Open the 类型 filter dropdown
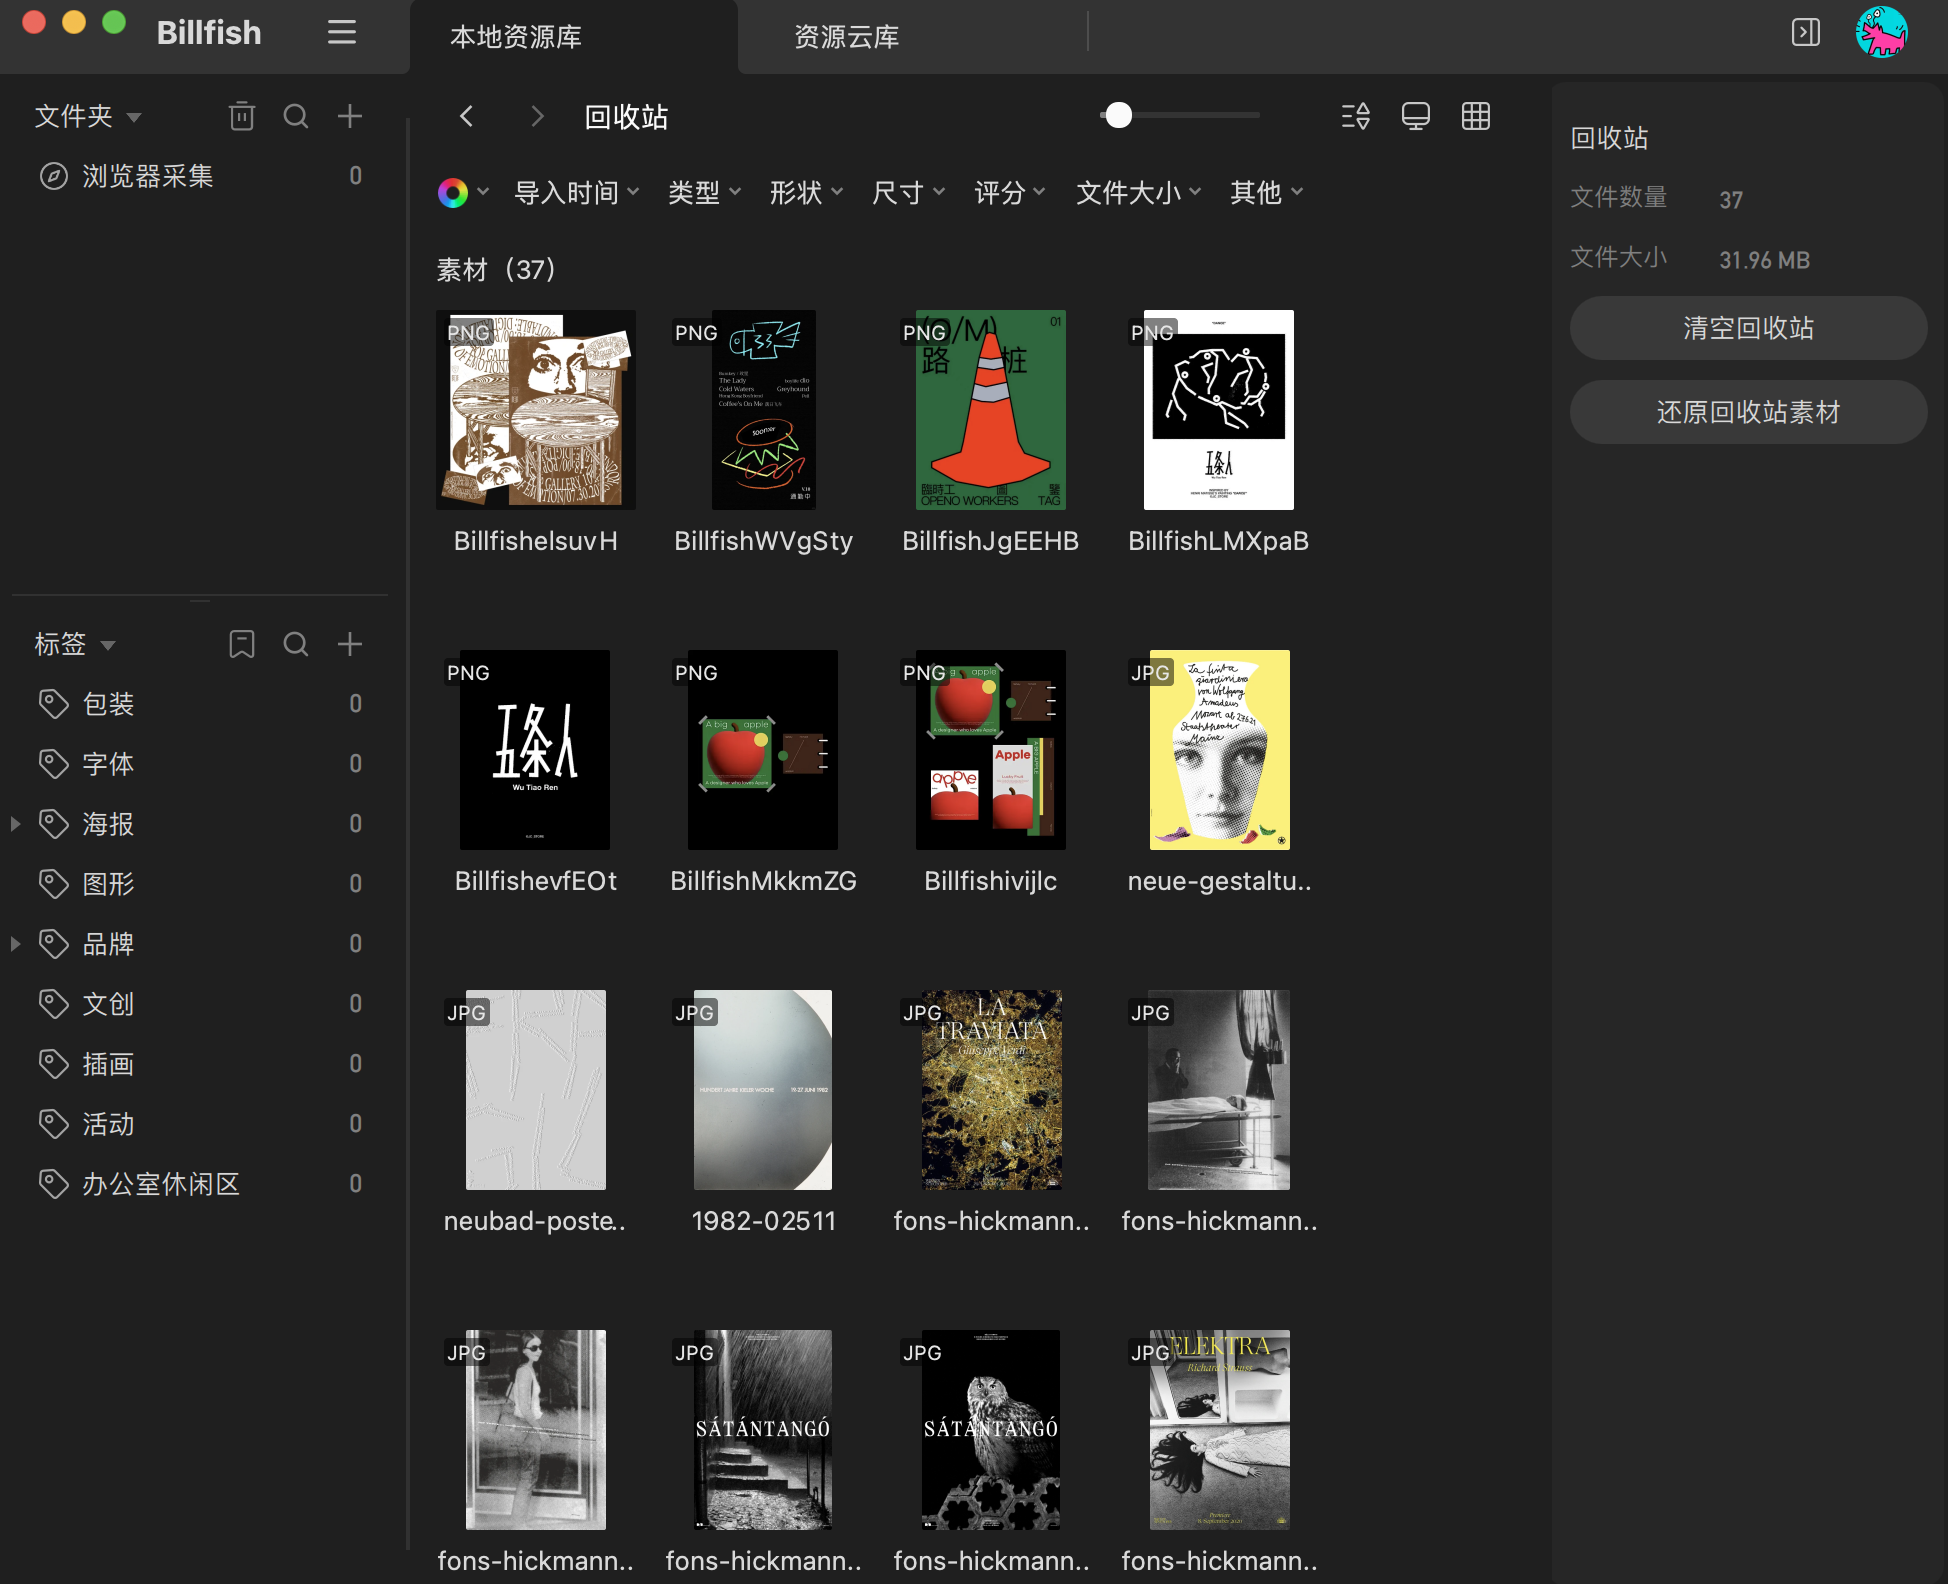Screen dimensions: 1948x1584 pyautogui.click(x=705, y=193)
